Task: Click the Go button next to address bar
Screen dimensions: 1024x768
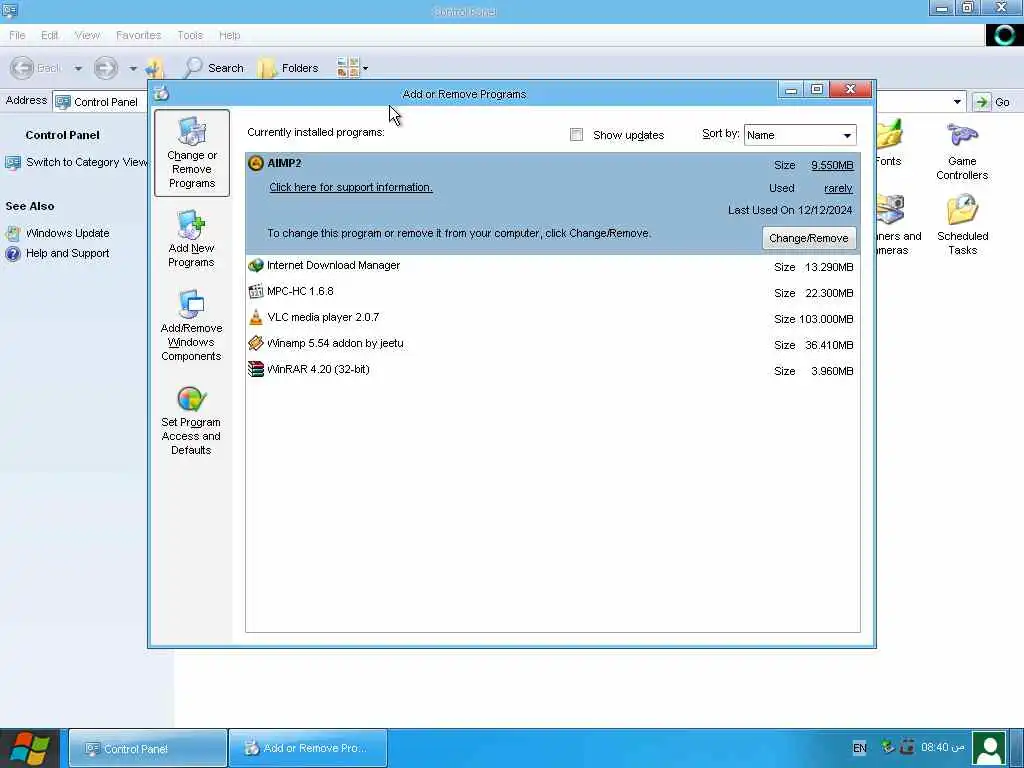Action: coord(992,102)
